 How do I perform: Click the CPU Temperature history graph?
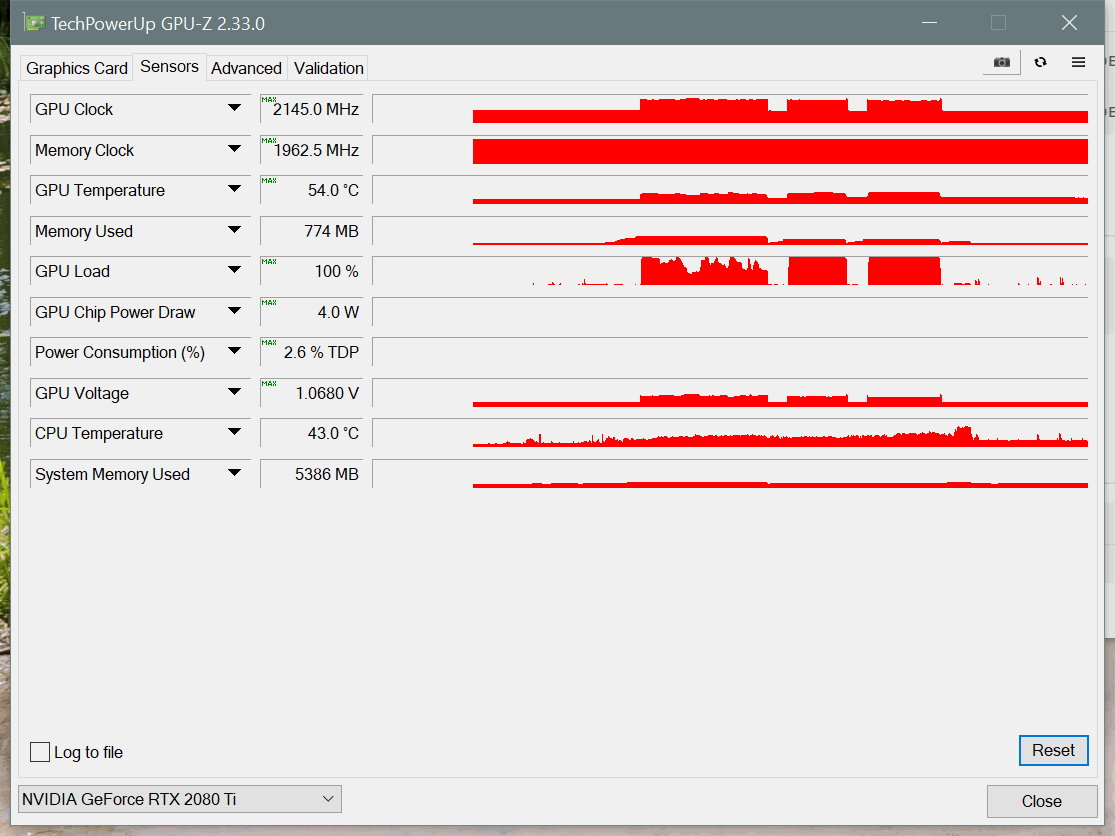[730, 433]
